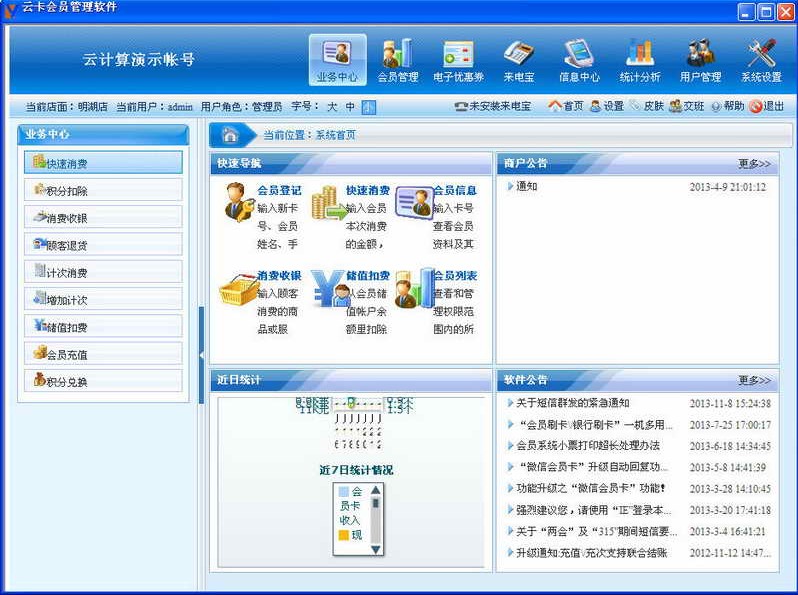798x595 pixels.
Task: Click the 云计算演示帐号 title text
Action: point(138,60)
